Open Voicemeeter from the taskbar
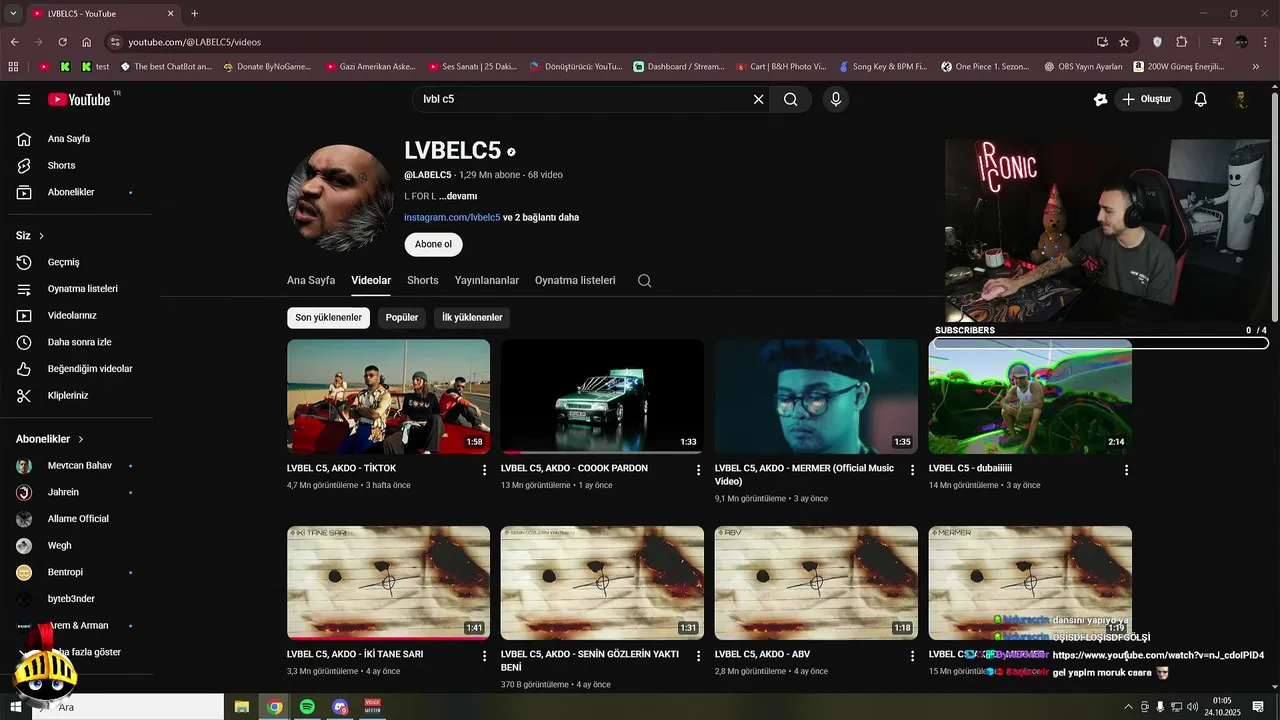 point(373,707)
